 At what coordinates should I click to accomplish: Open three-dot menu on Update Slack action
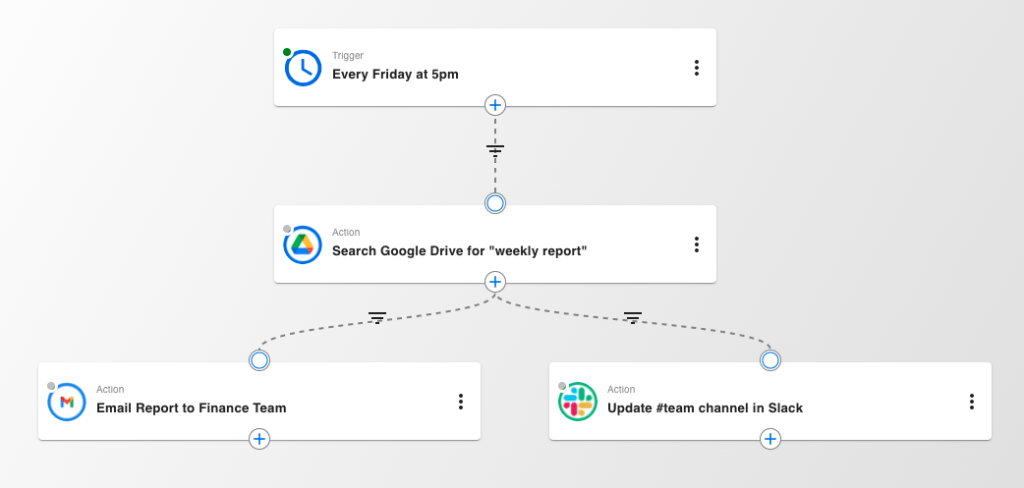pyautogui.click(x=971, y=402)
